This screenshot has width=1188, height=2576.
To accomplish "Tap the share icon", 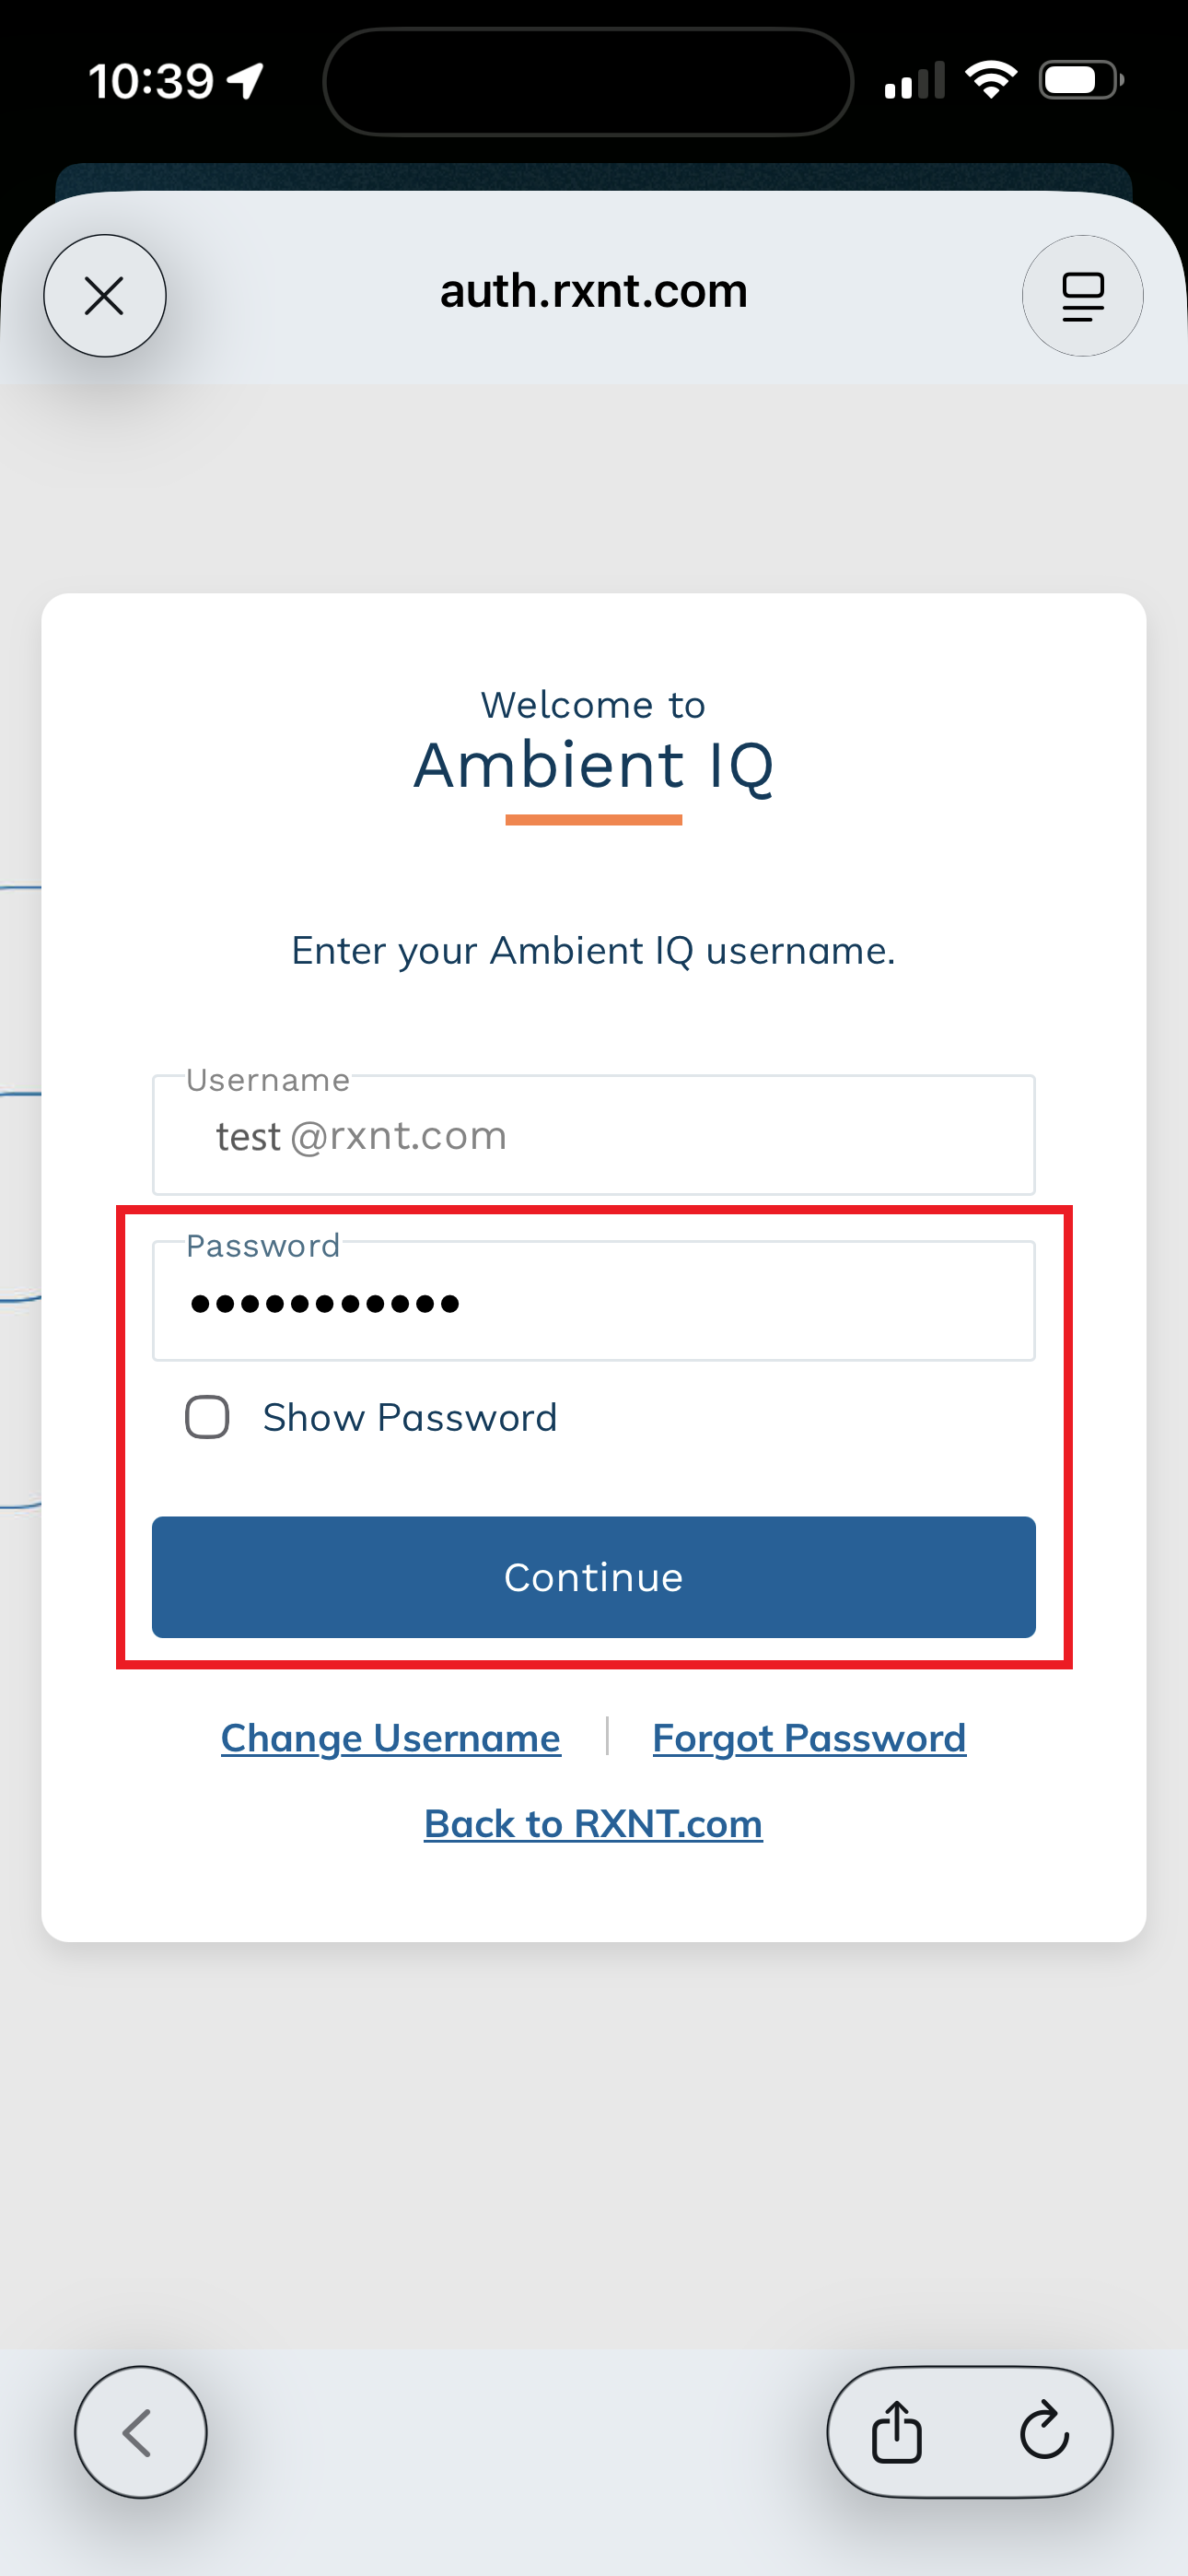I will coord(897,2431).
